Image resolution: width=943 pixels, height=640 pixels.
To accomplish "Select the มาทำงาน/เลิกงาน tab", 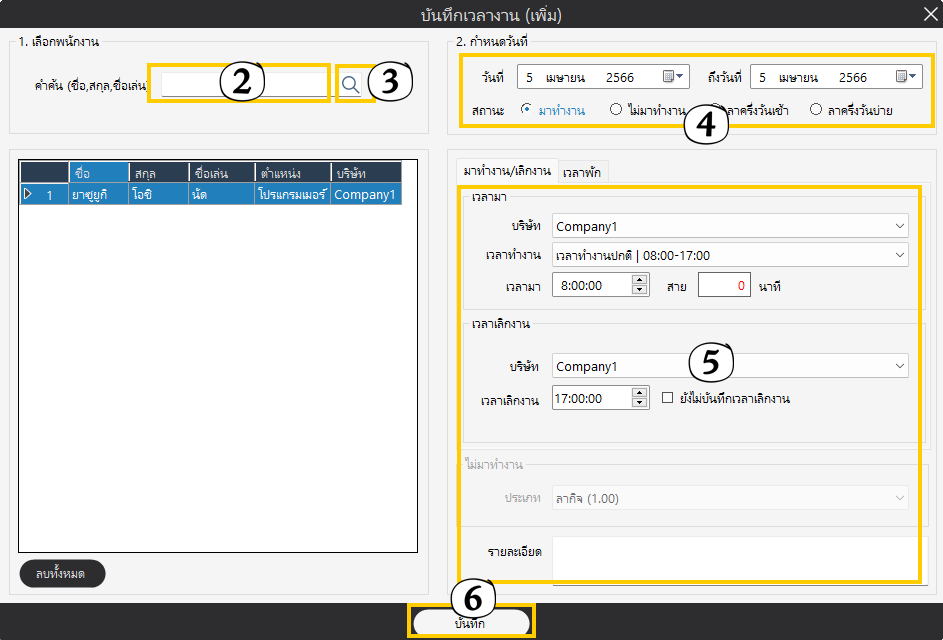I will [506, 172].
